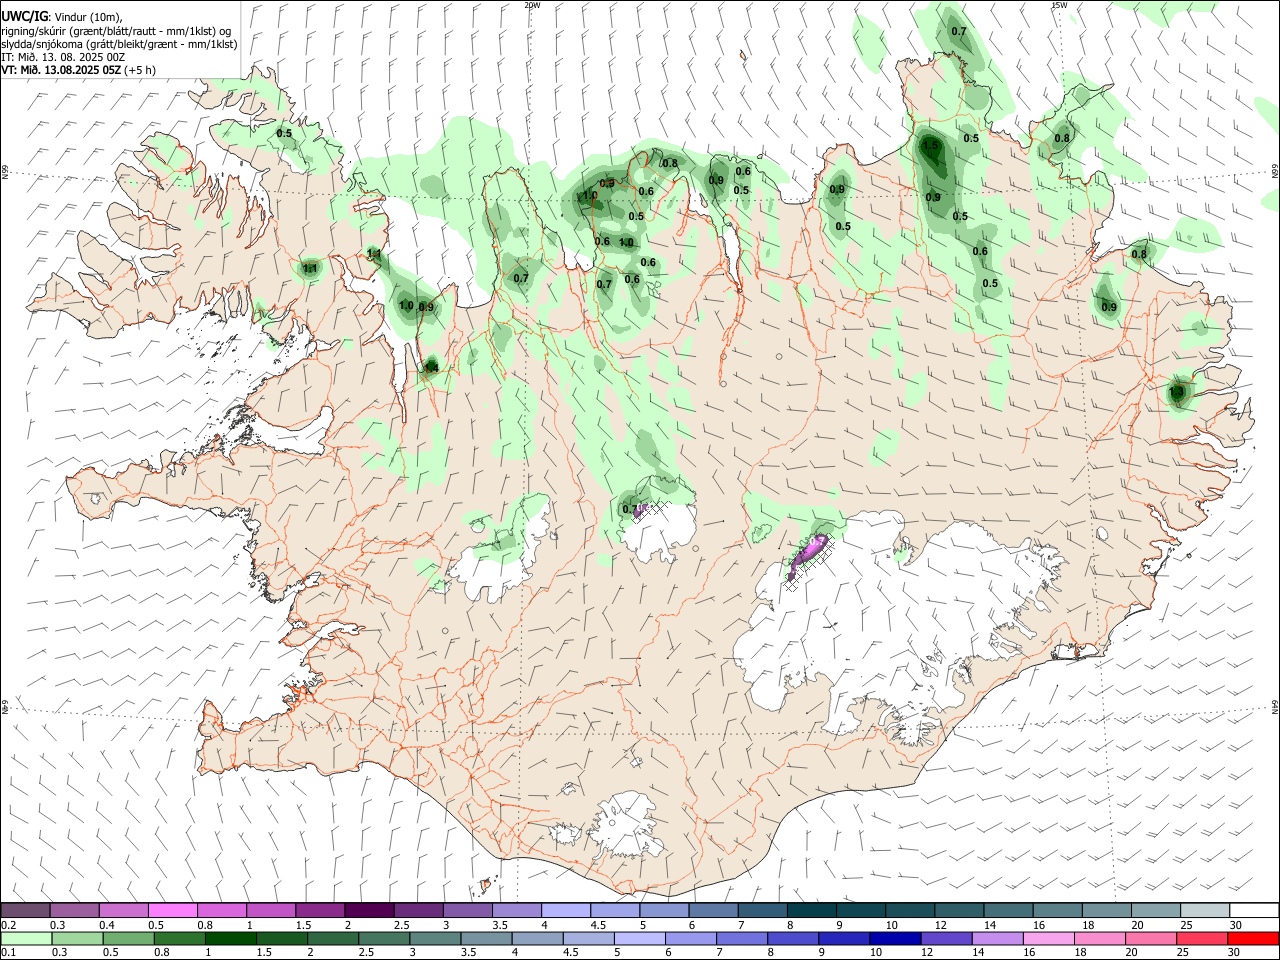
Task: Select the 'IT: Mið. 13. 08. 2025 00Z' line
Action: [x=63, y=57]
